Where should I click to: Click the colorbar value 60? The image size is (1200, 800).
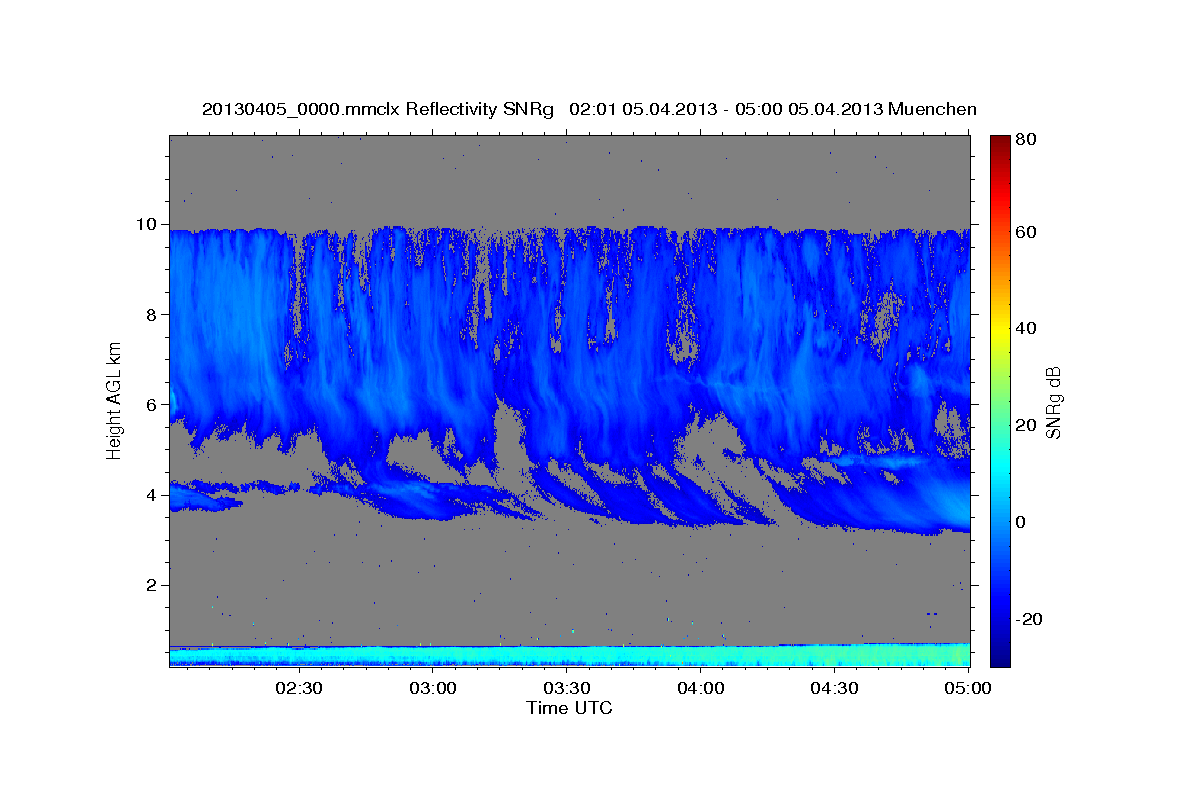1026,233
